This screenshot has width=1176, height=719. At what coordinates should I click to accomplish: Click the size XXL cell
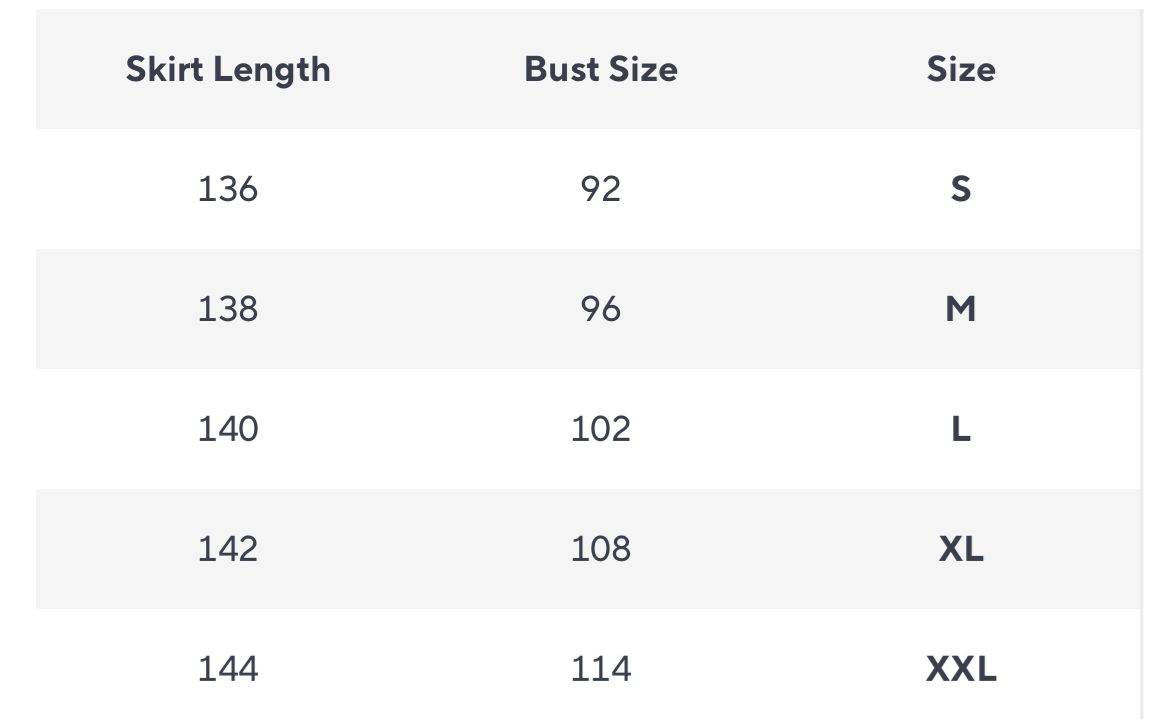click(x=961, y=669)
